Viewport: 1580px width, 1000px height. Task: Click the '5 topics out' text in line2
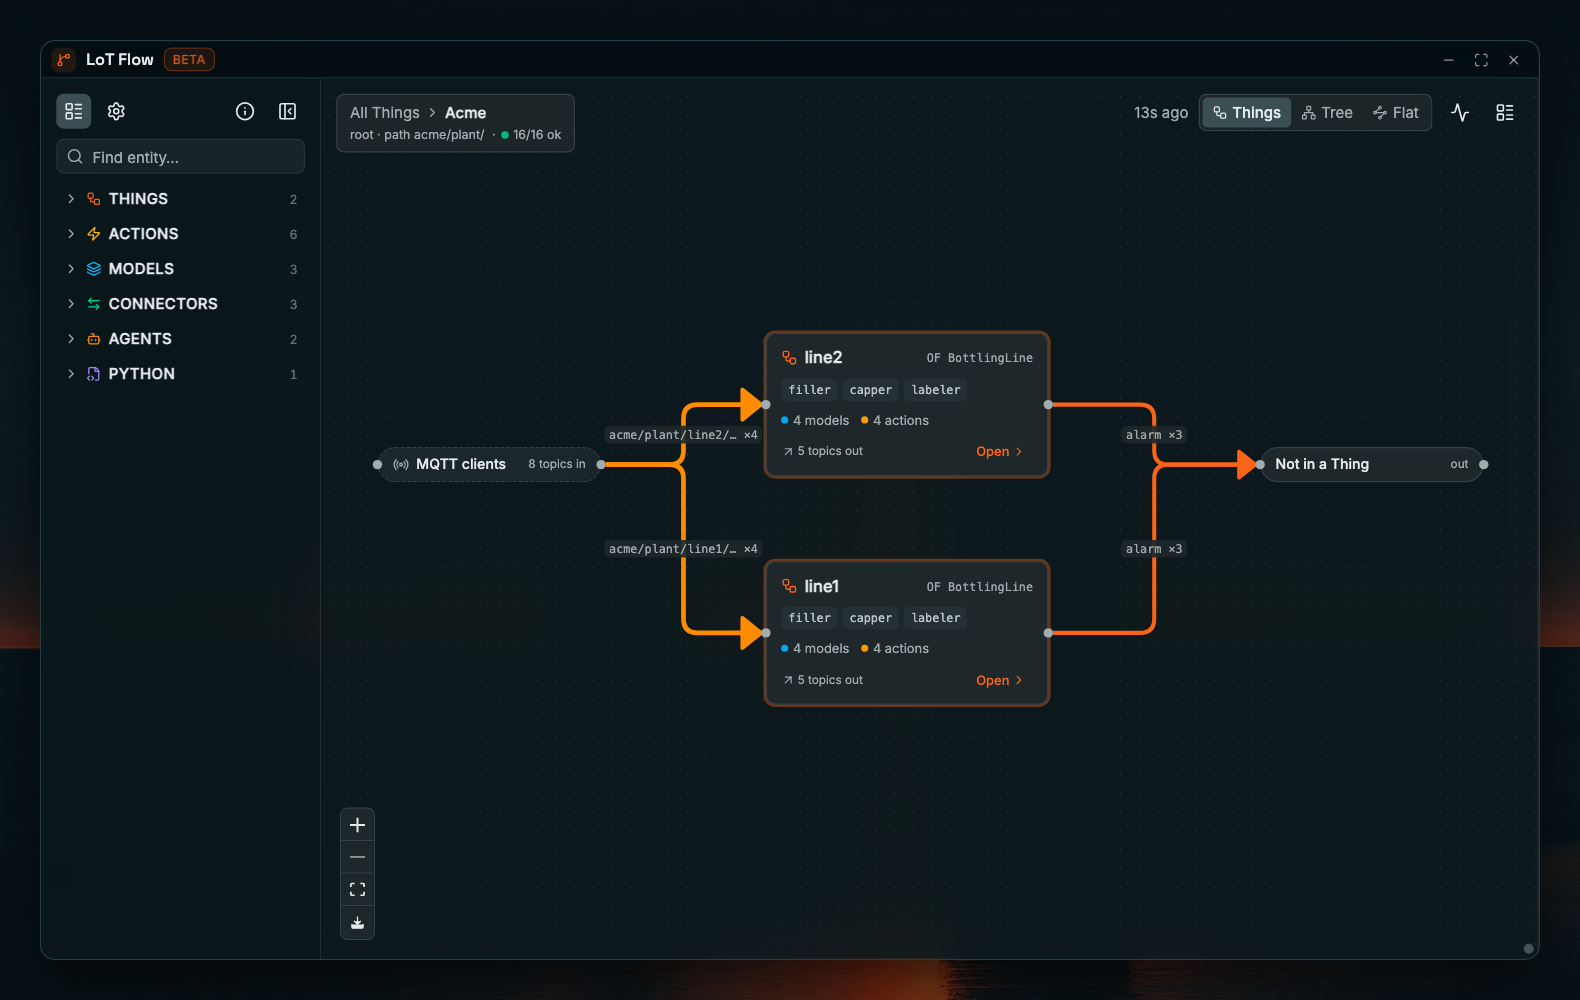(x=830, y=451)
